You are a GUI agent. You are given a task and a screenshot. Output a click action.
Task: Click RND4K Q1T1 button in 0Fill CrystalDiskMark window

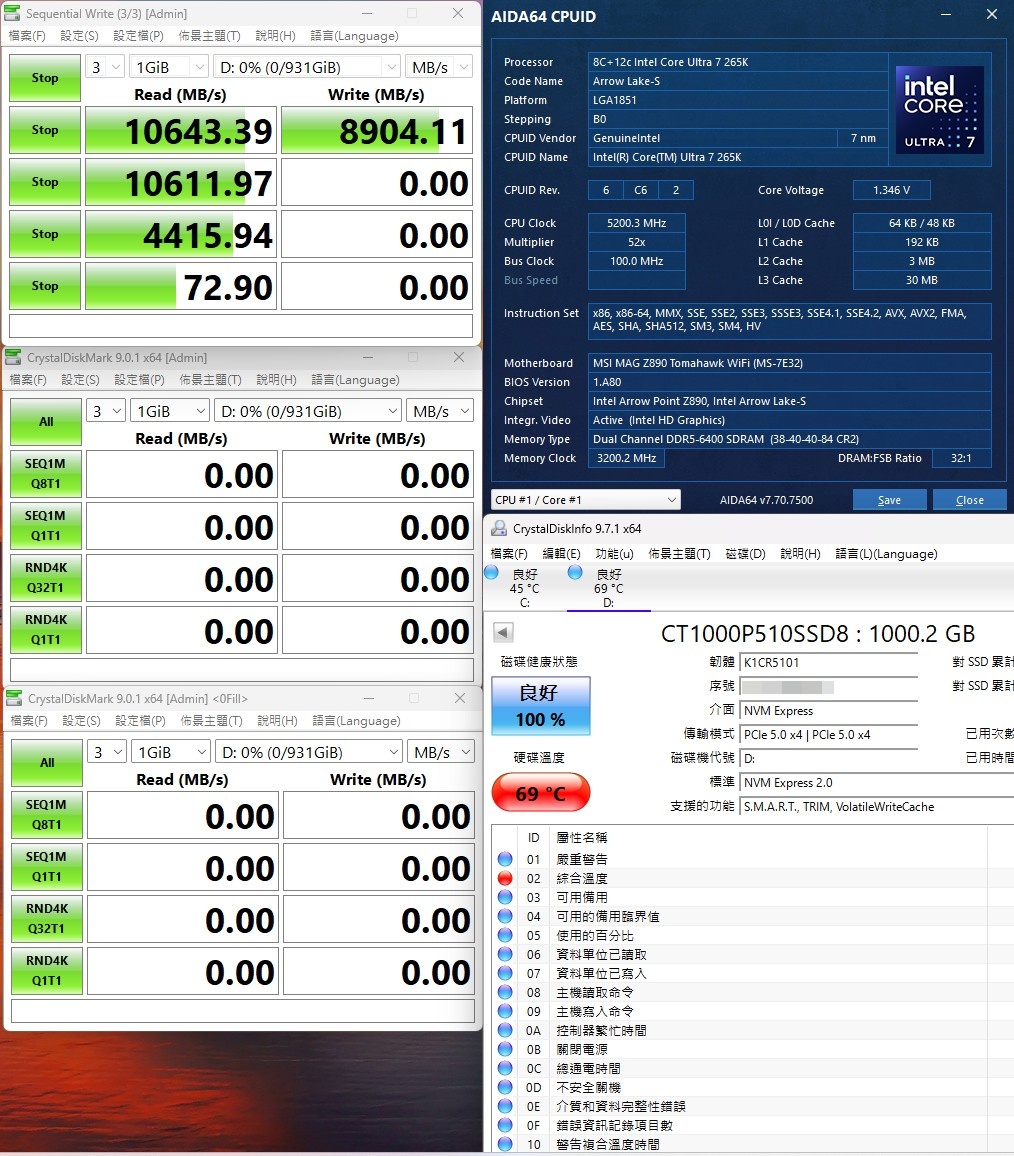[47, 970]
